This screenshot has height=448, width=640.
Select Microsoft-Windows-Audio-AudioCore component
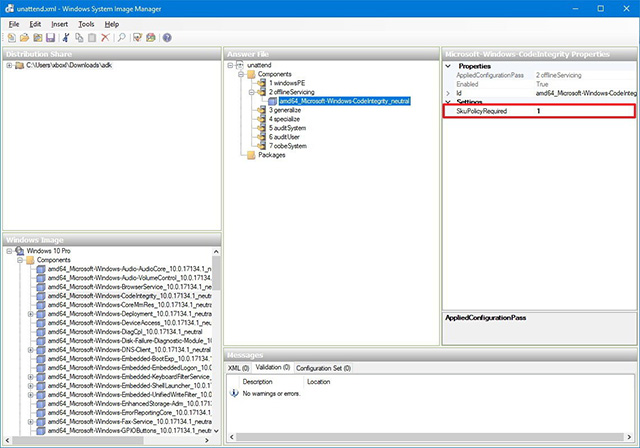[129, 269]
